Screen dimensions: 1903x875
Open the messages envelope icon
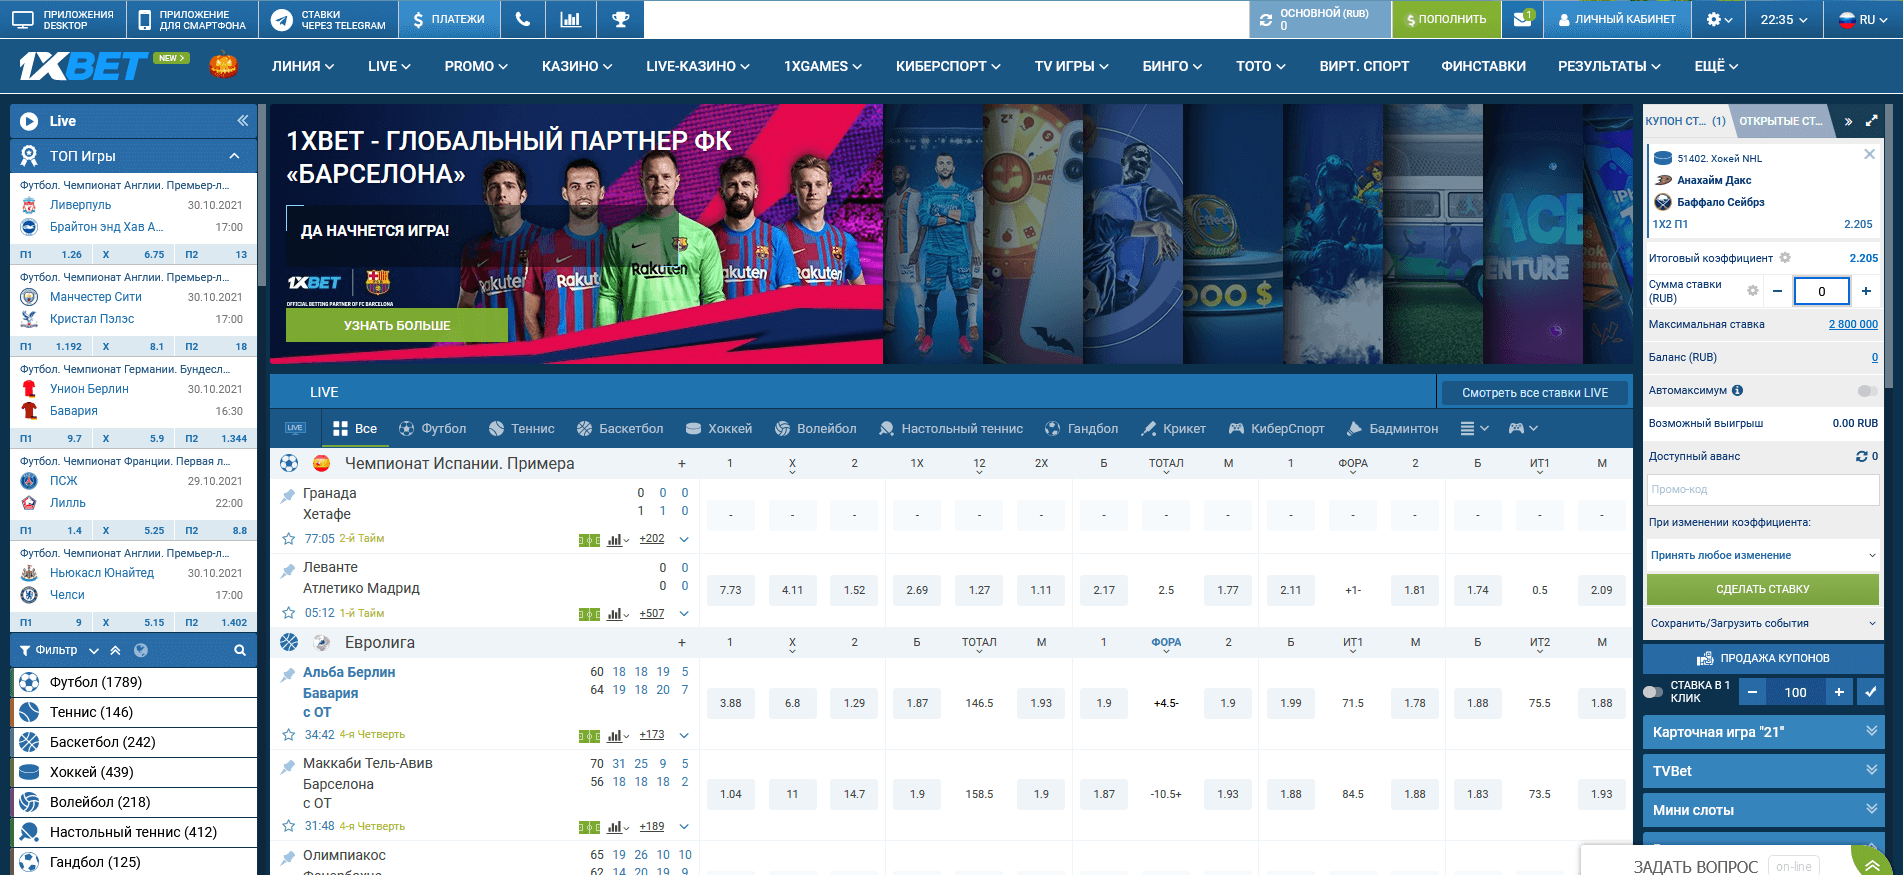click(x=1523, y=19)
